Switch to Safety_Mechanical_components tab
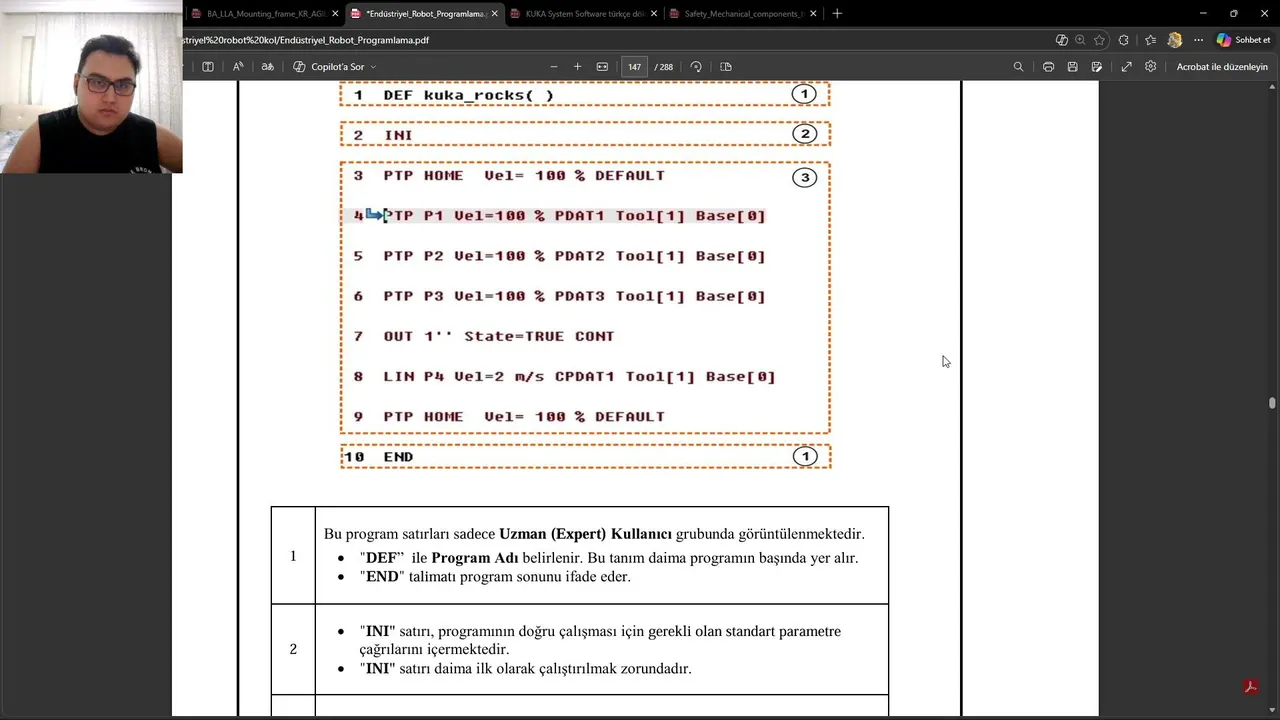Screen dimensions: 1280x720 coord(743,14)
